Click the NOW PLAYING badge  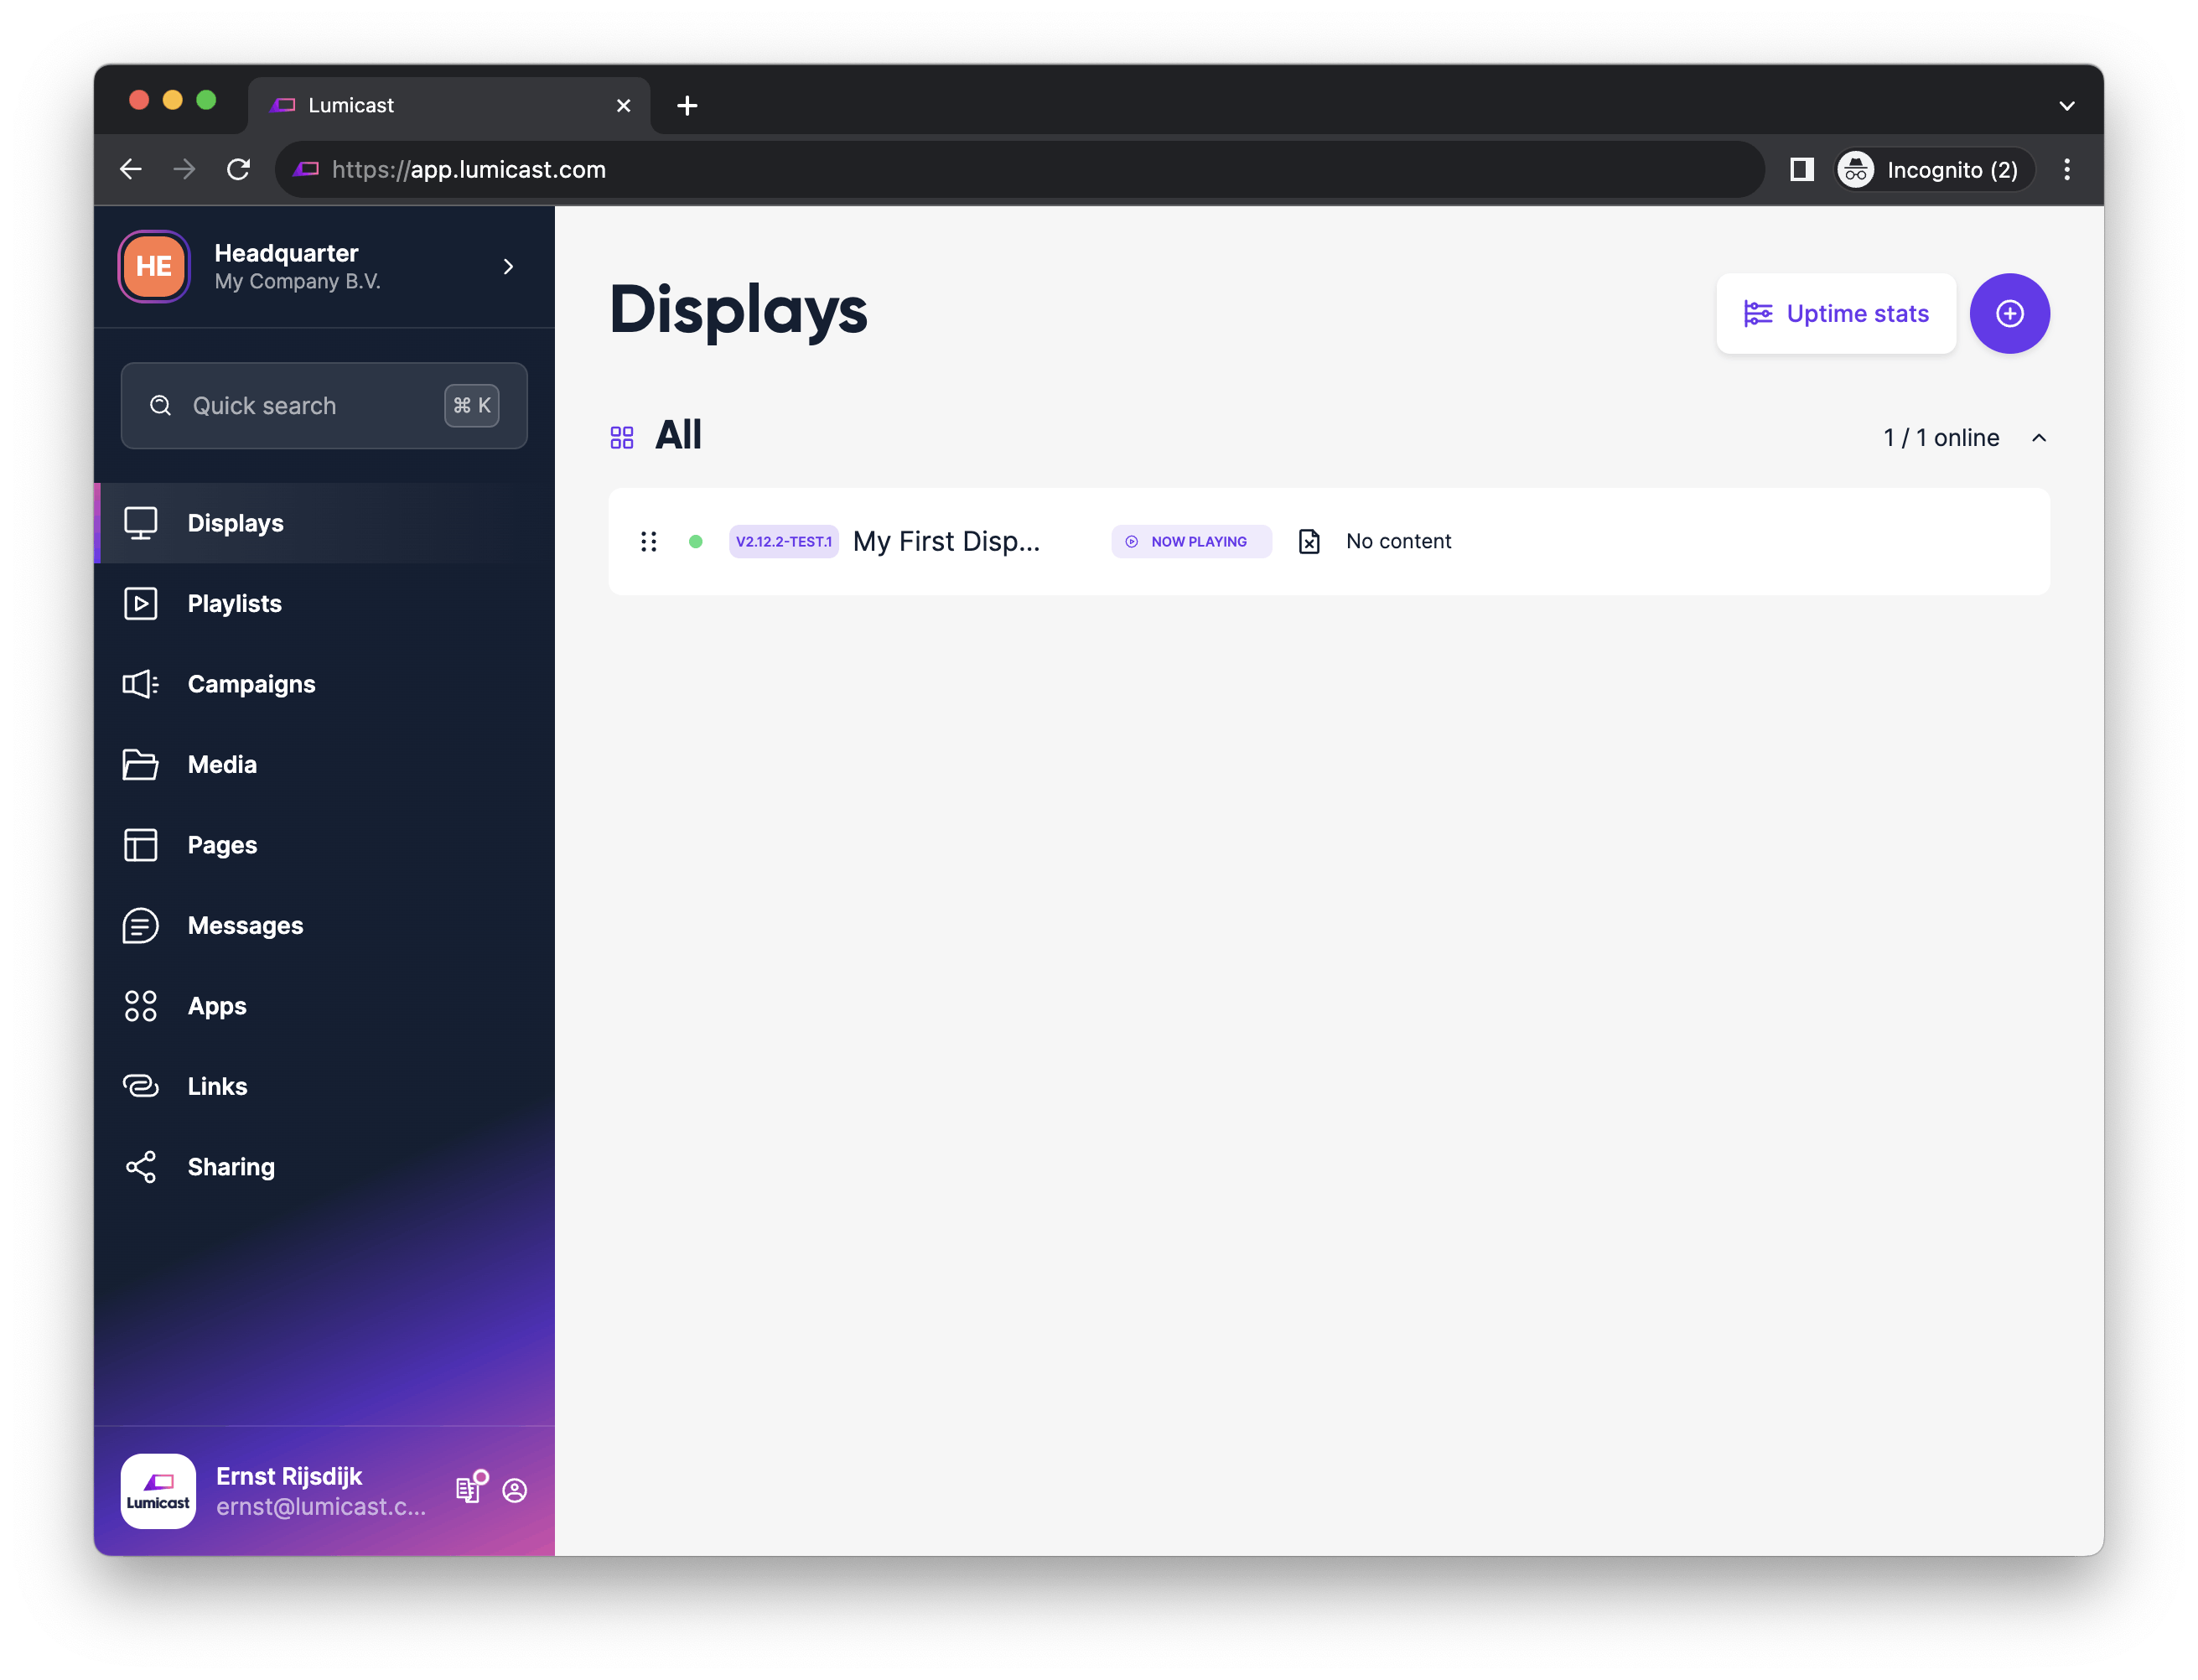coord(1190,541)
